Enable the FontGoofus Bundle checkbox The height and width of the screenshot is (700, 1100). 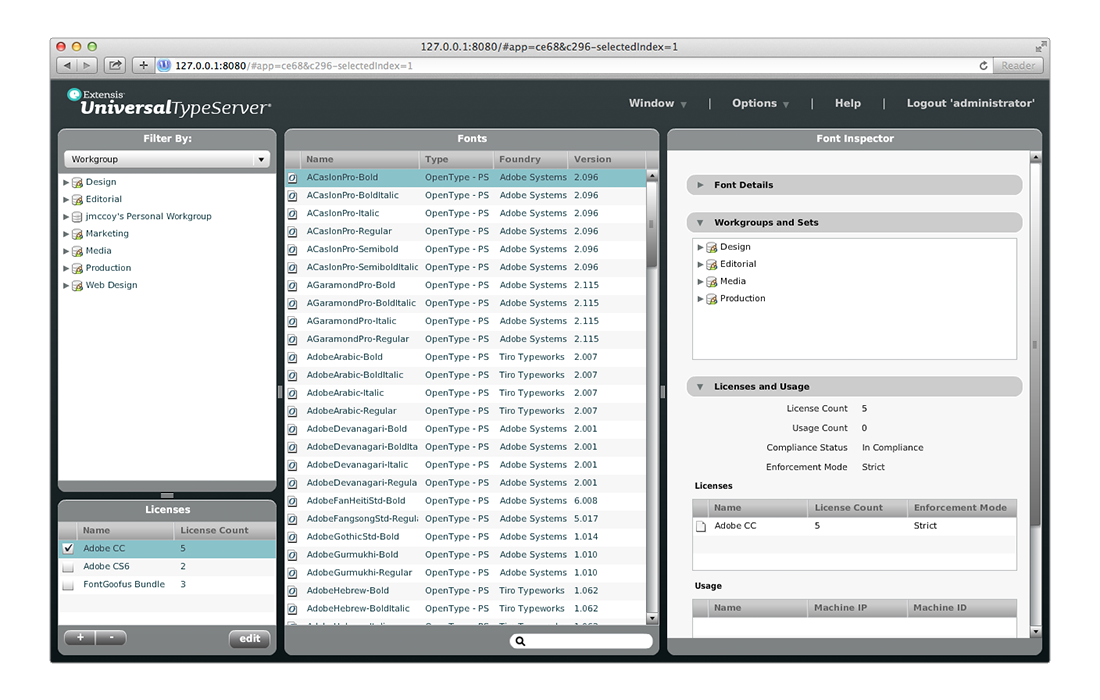tap(68, 585)
